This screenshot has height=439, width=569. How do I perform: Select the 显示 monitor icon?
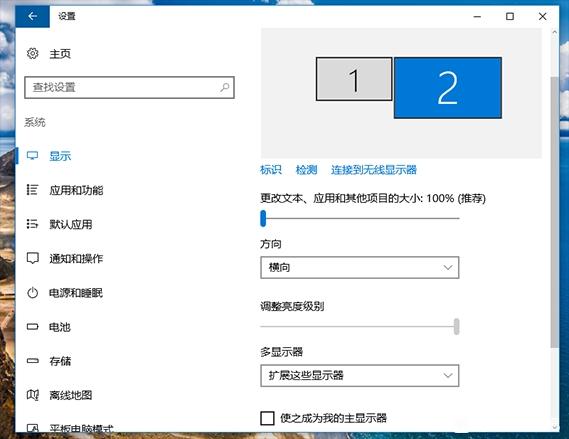[32, 156]
